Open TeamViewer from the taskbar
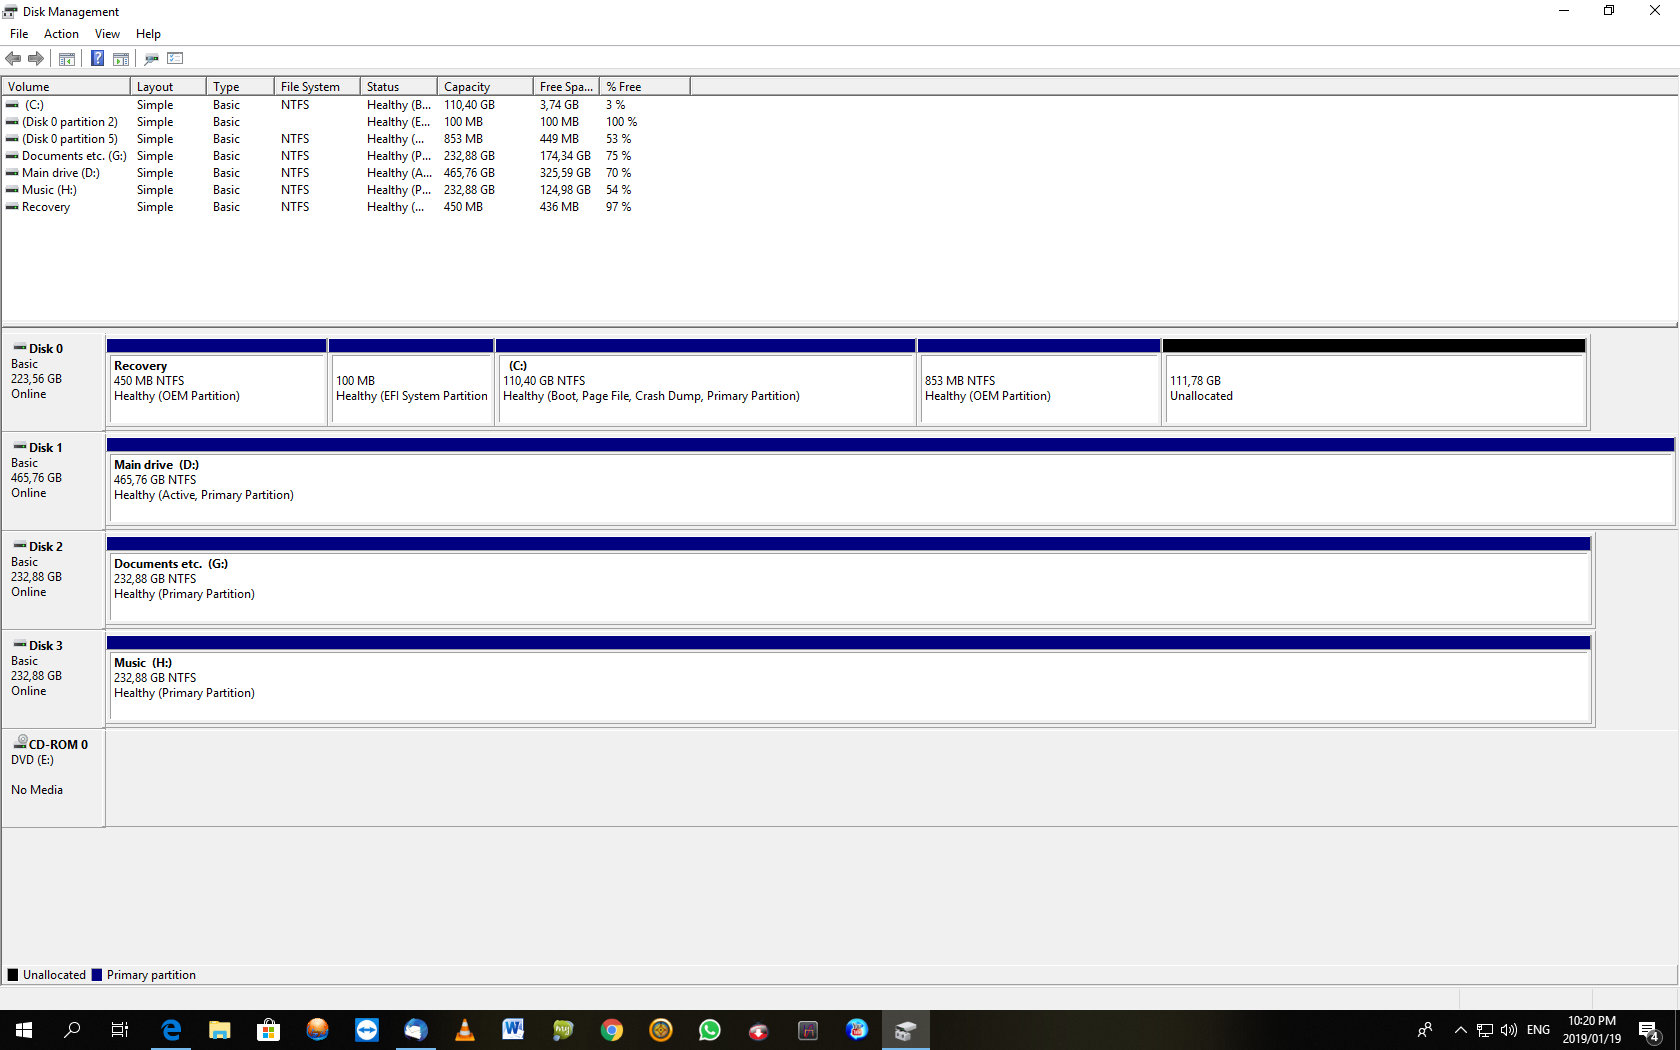The width and height of the screenshot is (1680, 1050). (x=367, y=1030)
